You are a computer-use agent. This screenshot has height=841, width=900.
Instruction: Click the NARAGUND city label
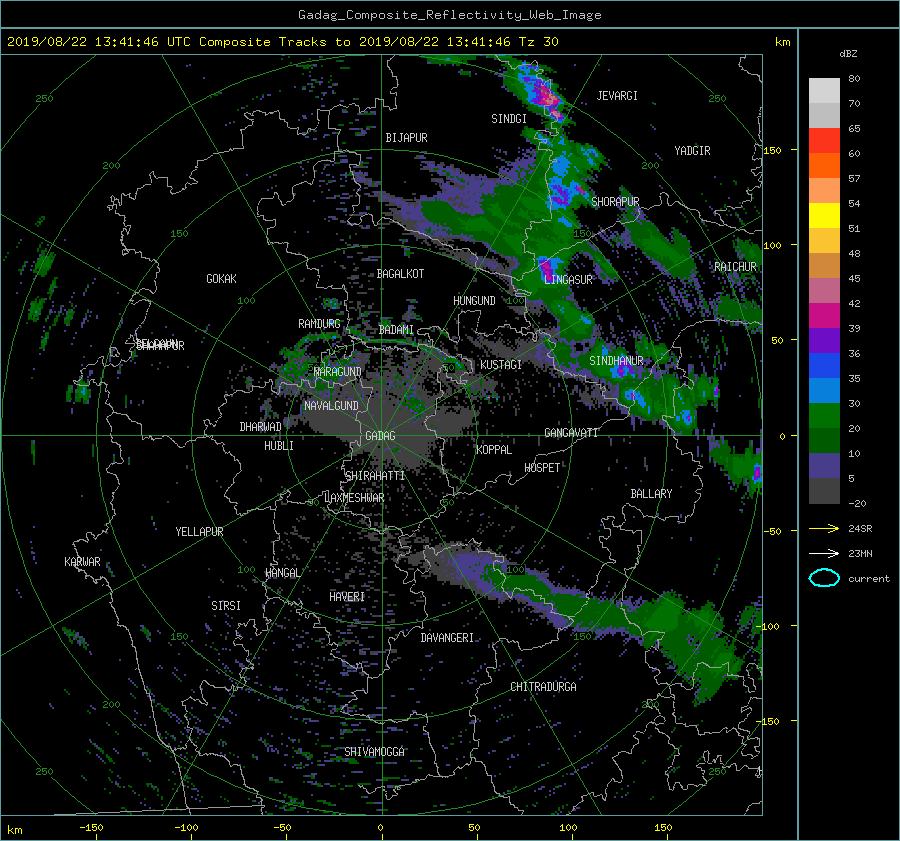pyautogui.click(x=338, y=372)
